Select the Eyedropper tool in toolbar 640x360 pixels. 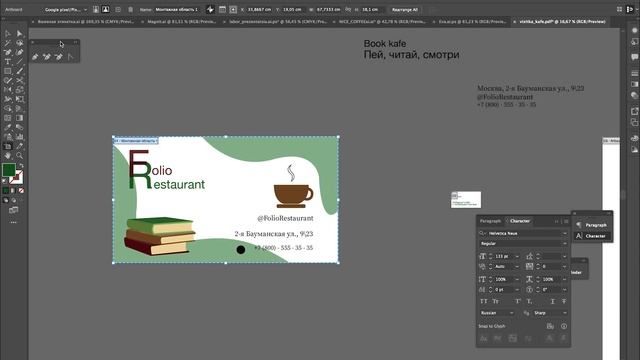(x=8, y=127)
